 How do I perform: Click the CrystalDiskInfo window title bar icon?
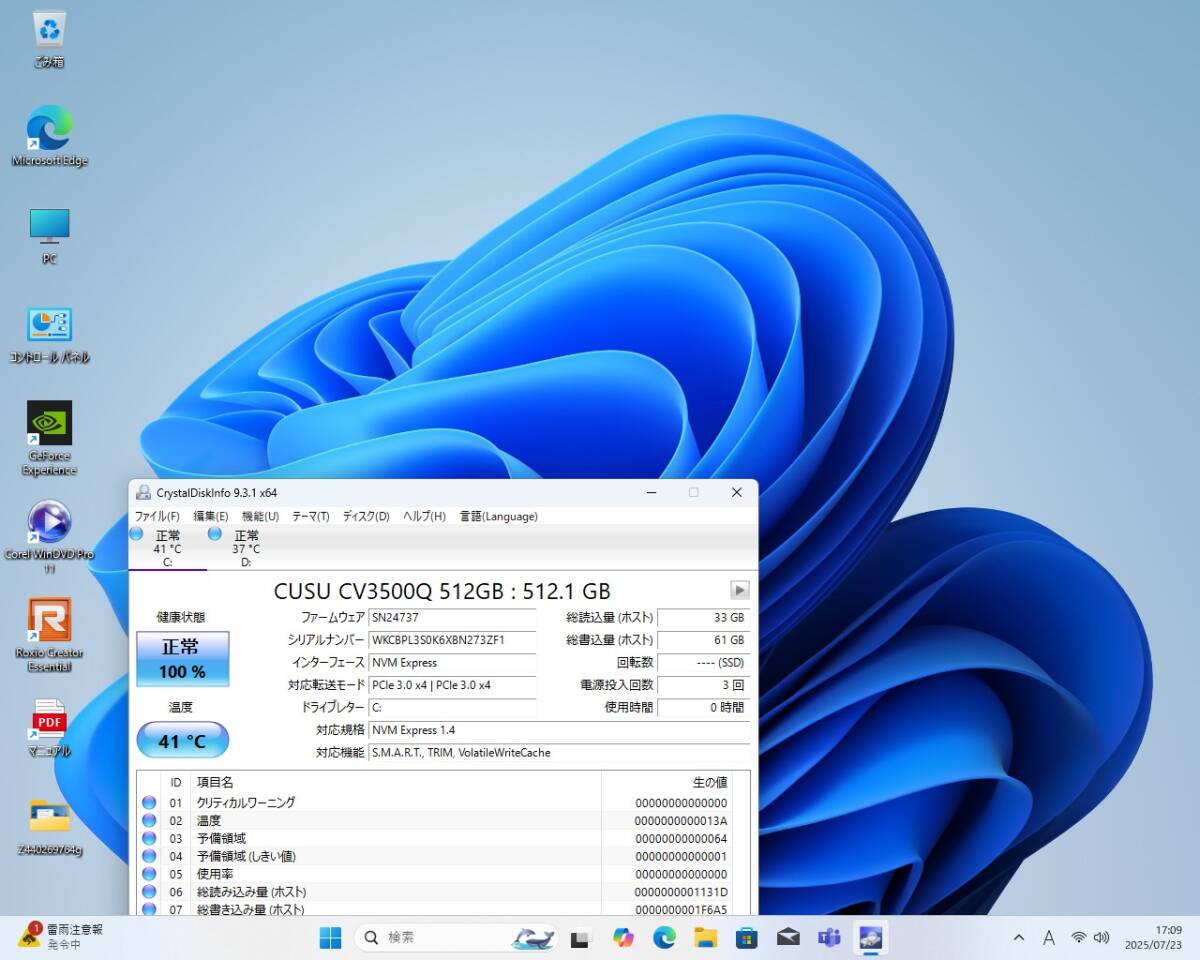coord(144,493)
